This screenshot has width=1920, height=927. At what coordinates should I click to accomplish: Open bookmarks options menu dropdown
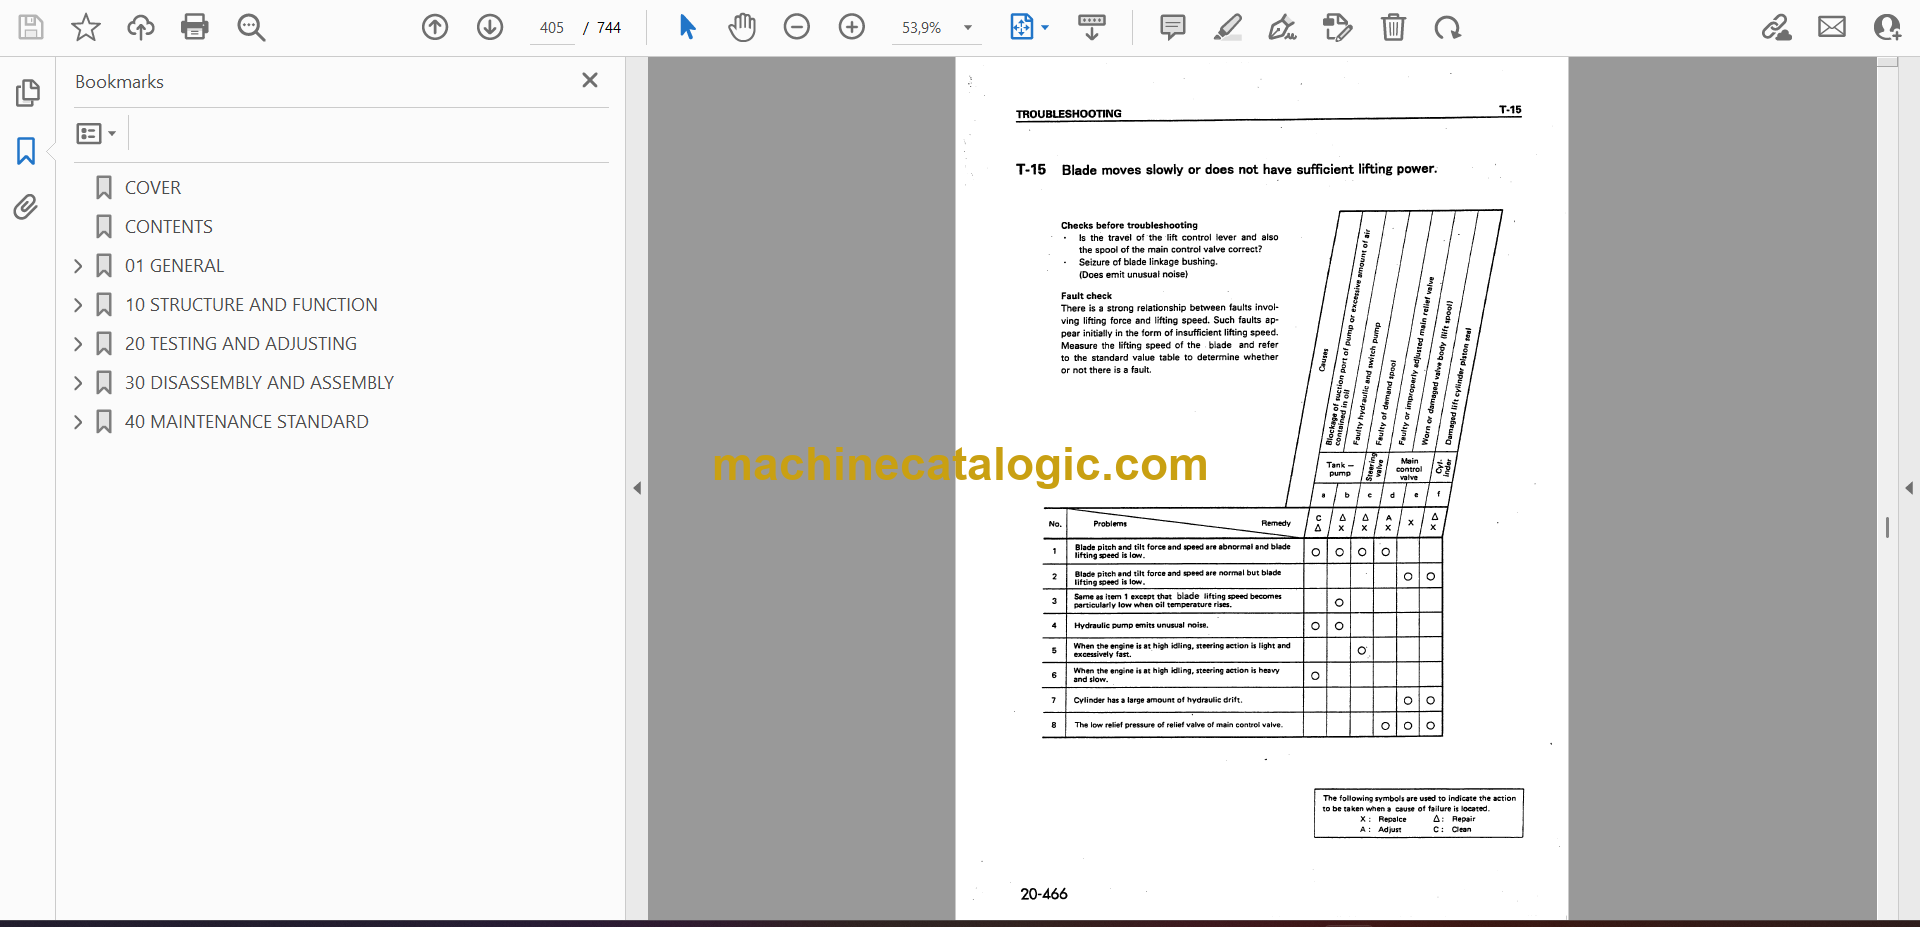point(97,133)
